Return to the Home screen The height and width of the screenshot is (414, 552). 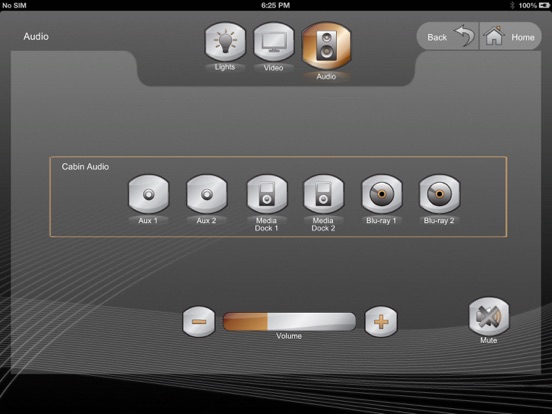(x=510, y=37)
